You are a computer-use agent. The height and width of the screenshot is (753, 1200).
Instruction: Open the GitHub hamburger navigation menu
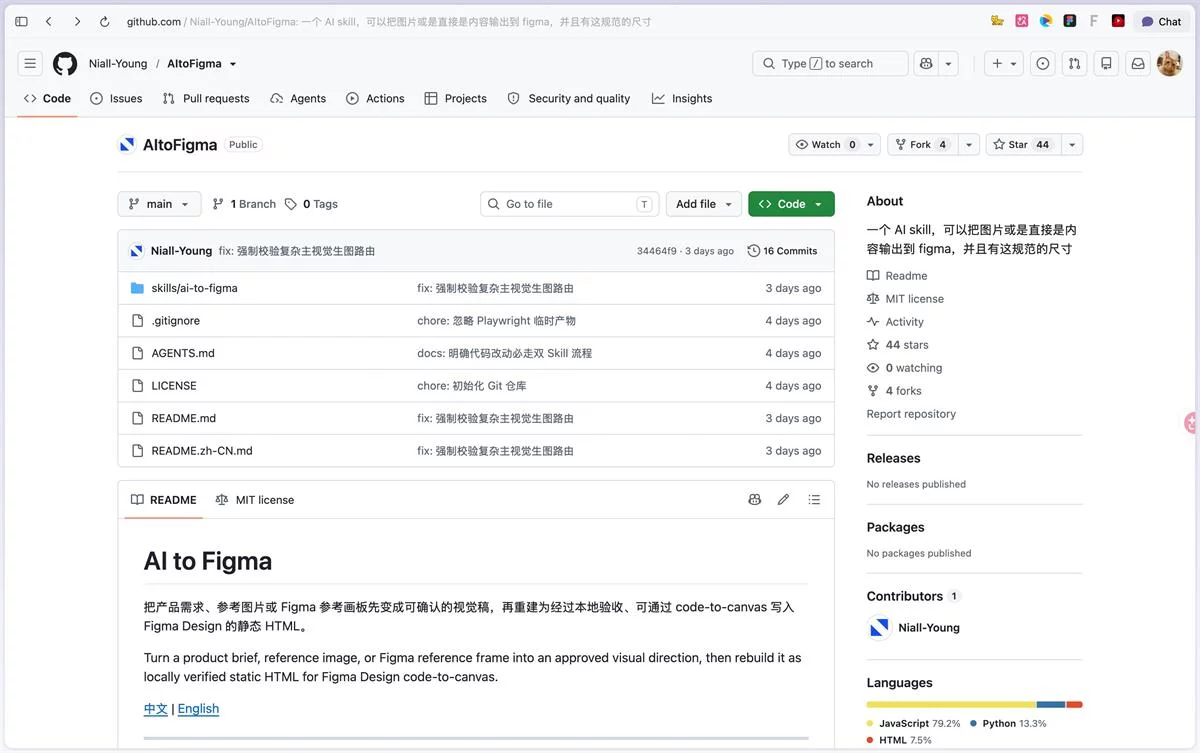click(x=30, y=63)
